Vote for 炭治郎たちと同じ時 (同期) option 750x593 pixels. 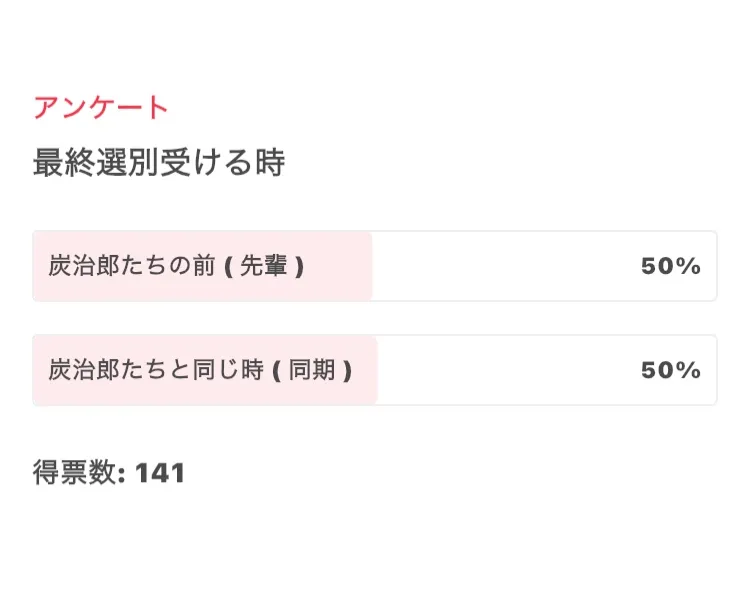pyautogui.click(x=375, y=370)
